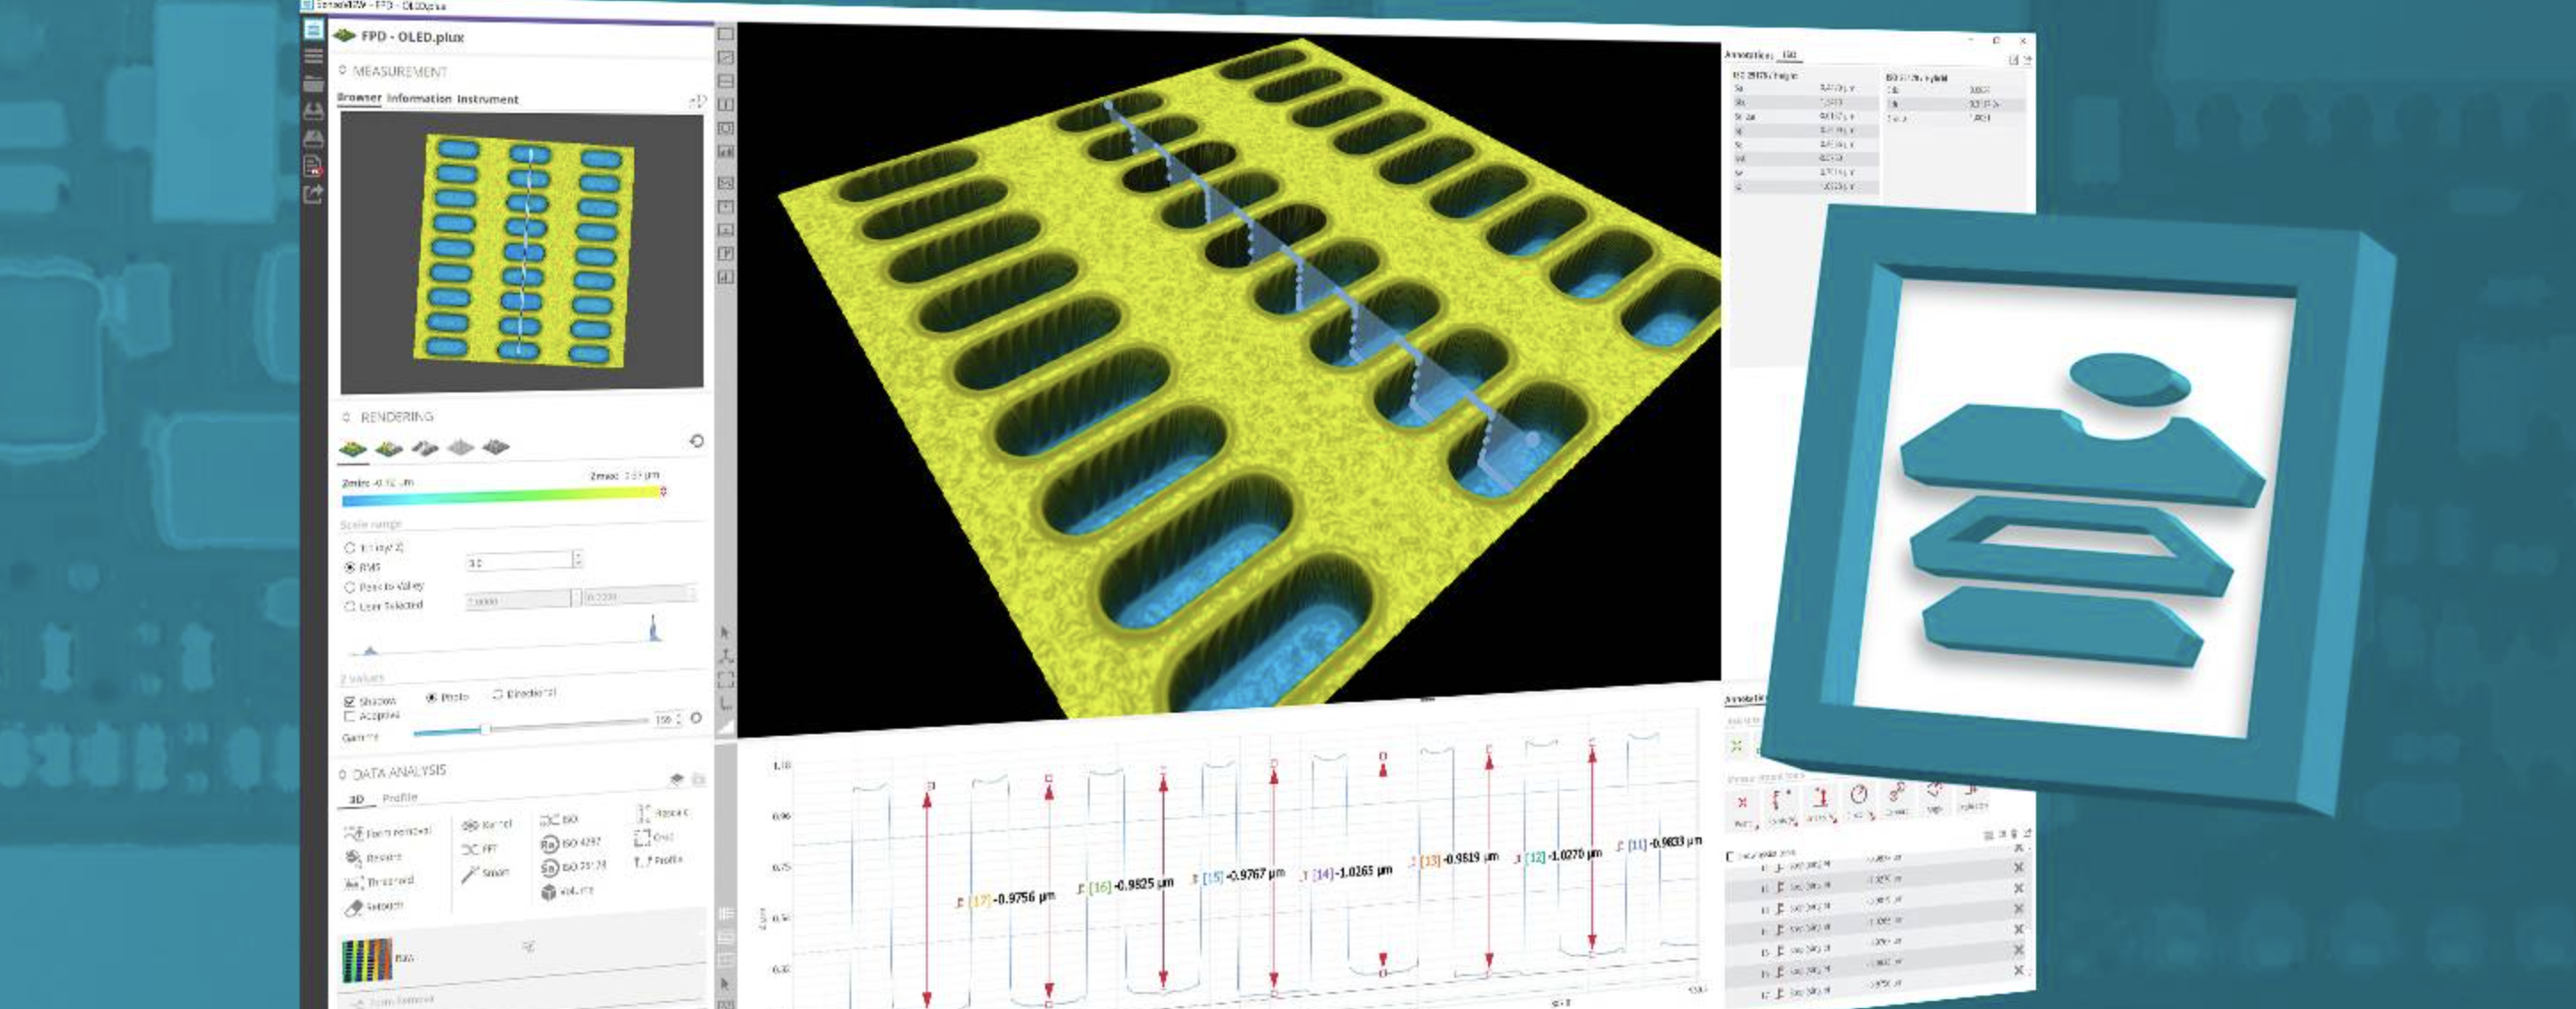Image resolution: width=2576 pixels, height=1009 pixels.
Task: Switch to the Instrument tab
Action: (488, 99)
